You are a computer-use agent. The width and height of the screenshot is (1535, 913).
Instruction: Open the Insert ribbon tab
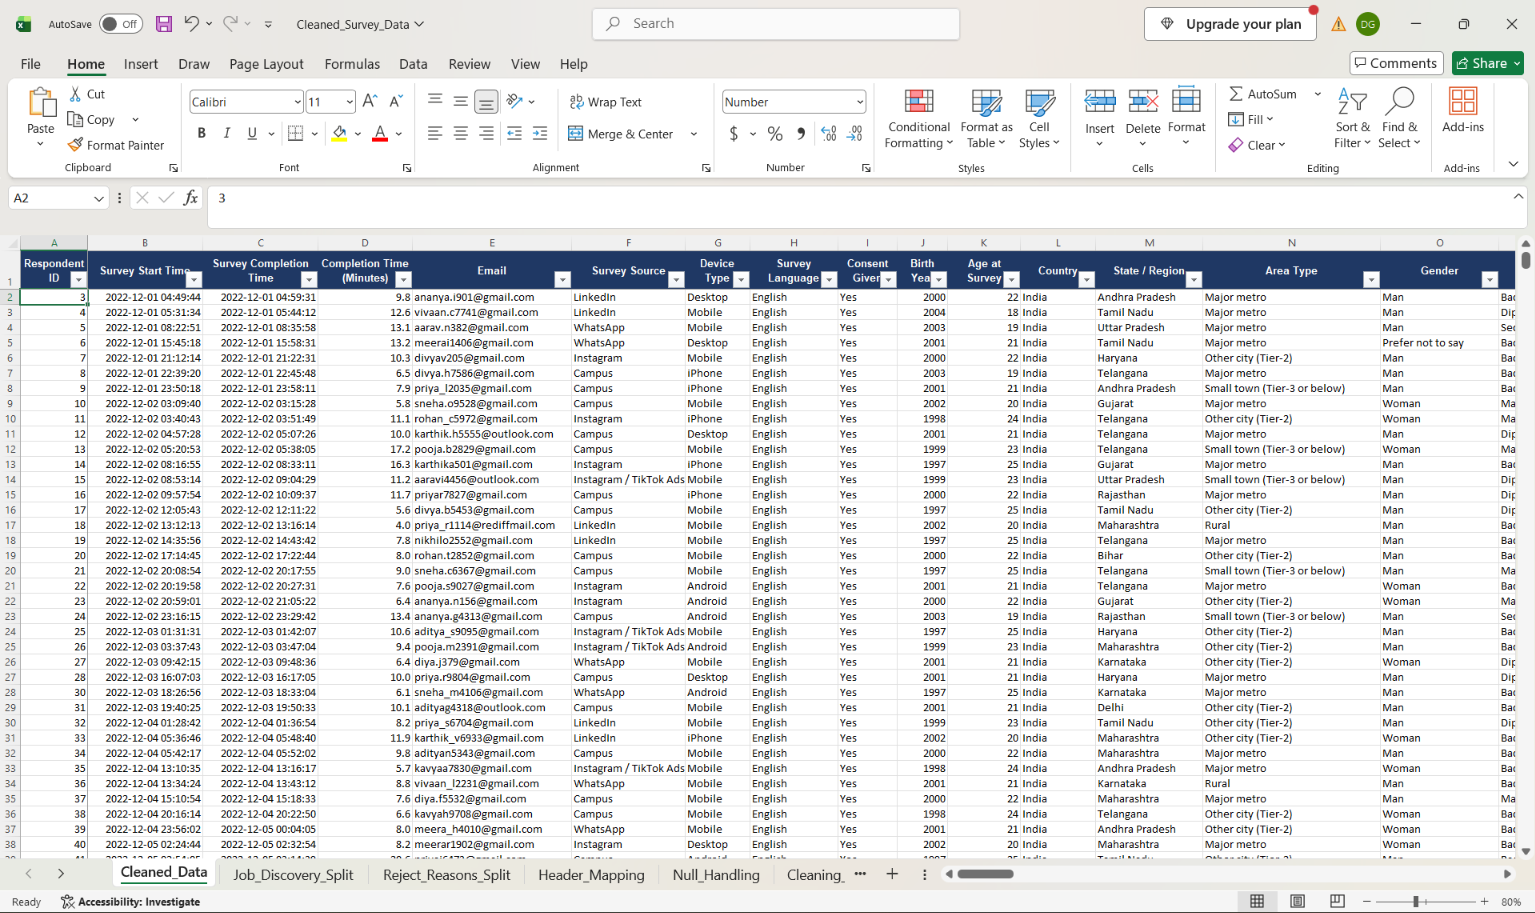tap(141, 64)
